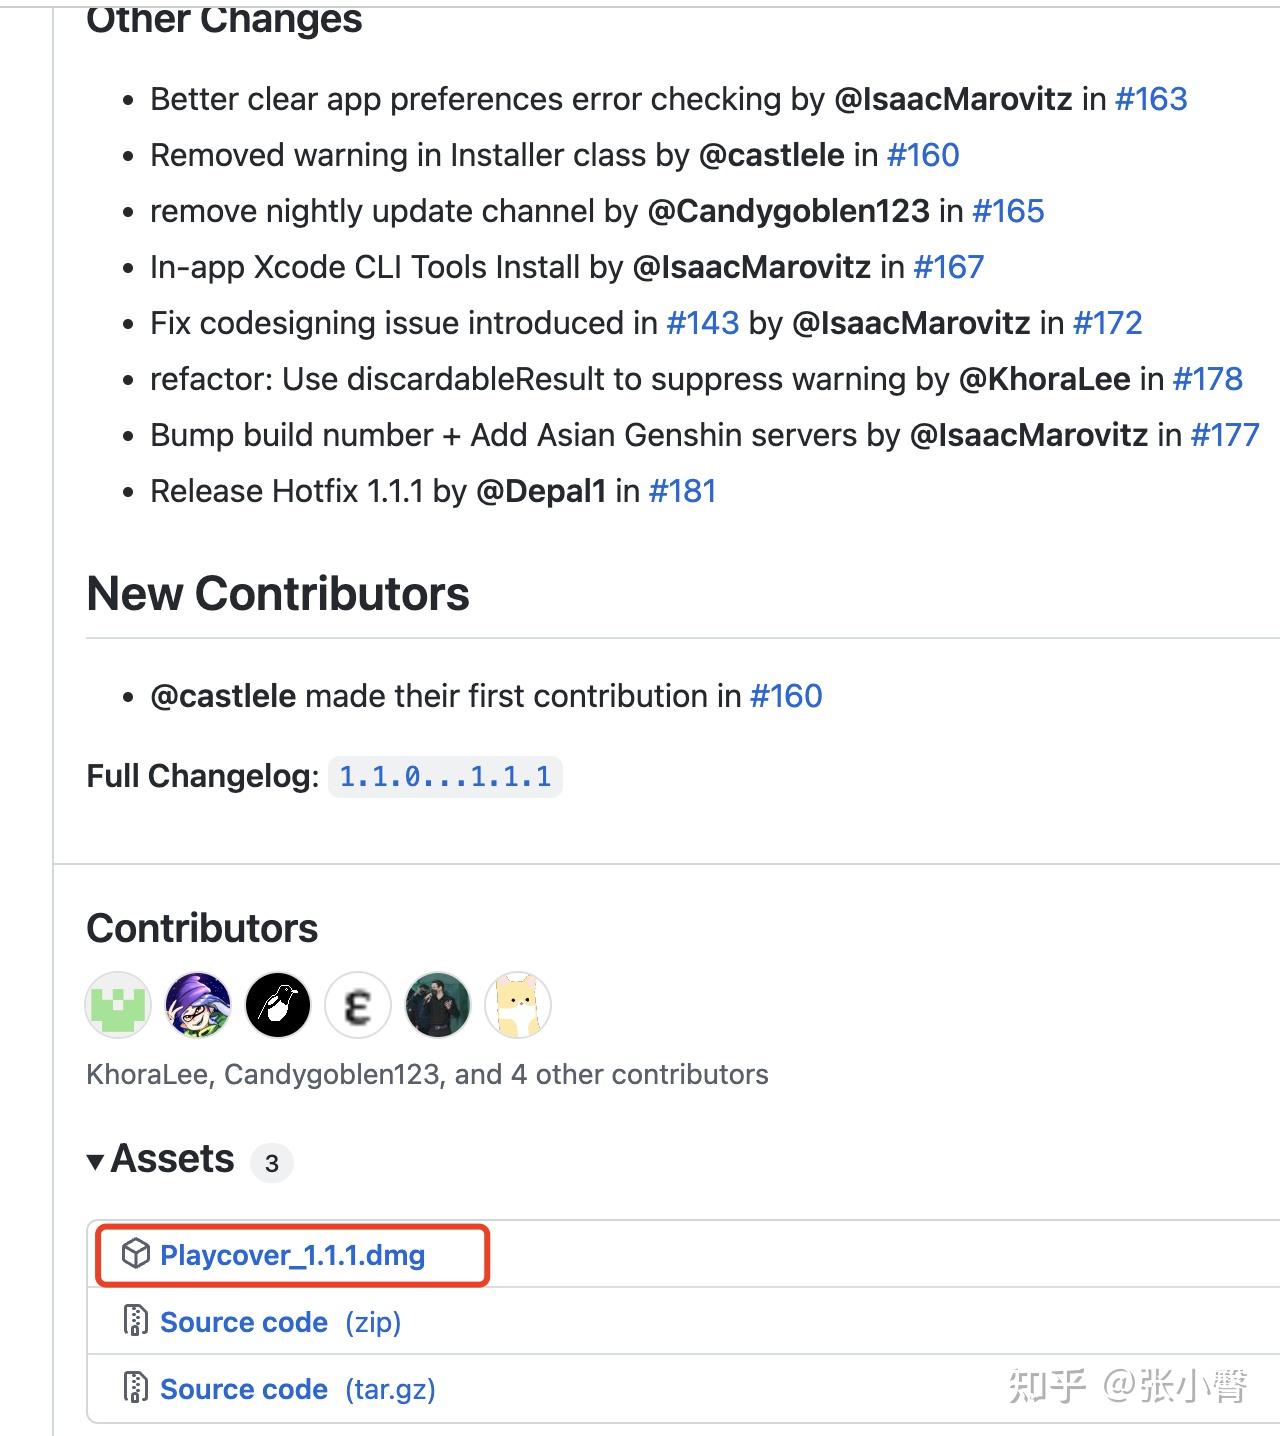Image resolution: width=1280 pixels, height=1436 pixels.
Task: Click the package icon beside Playcover_1.1.1.dmg
Action: pos(135,1254)
